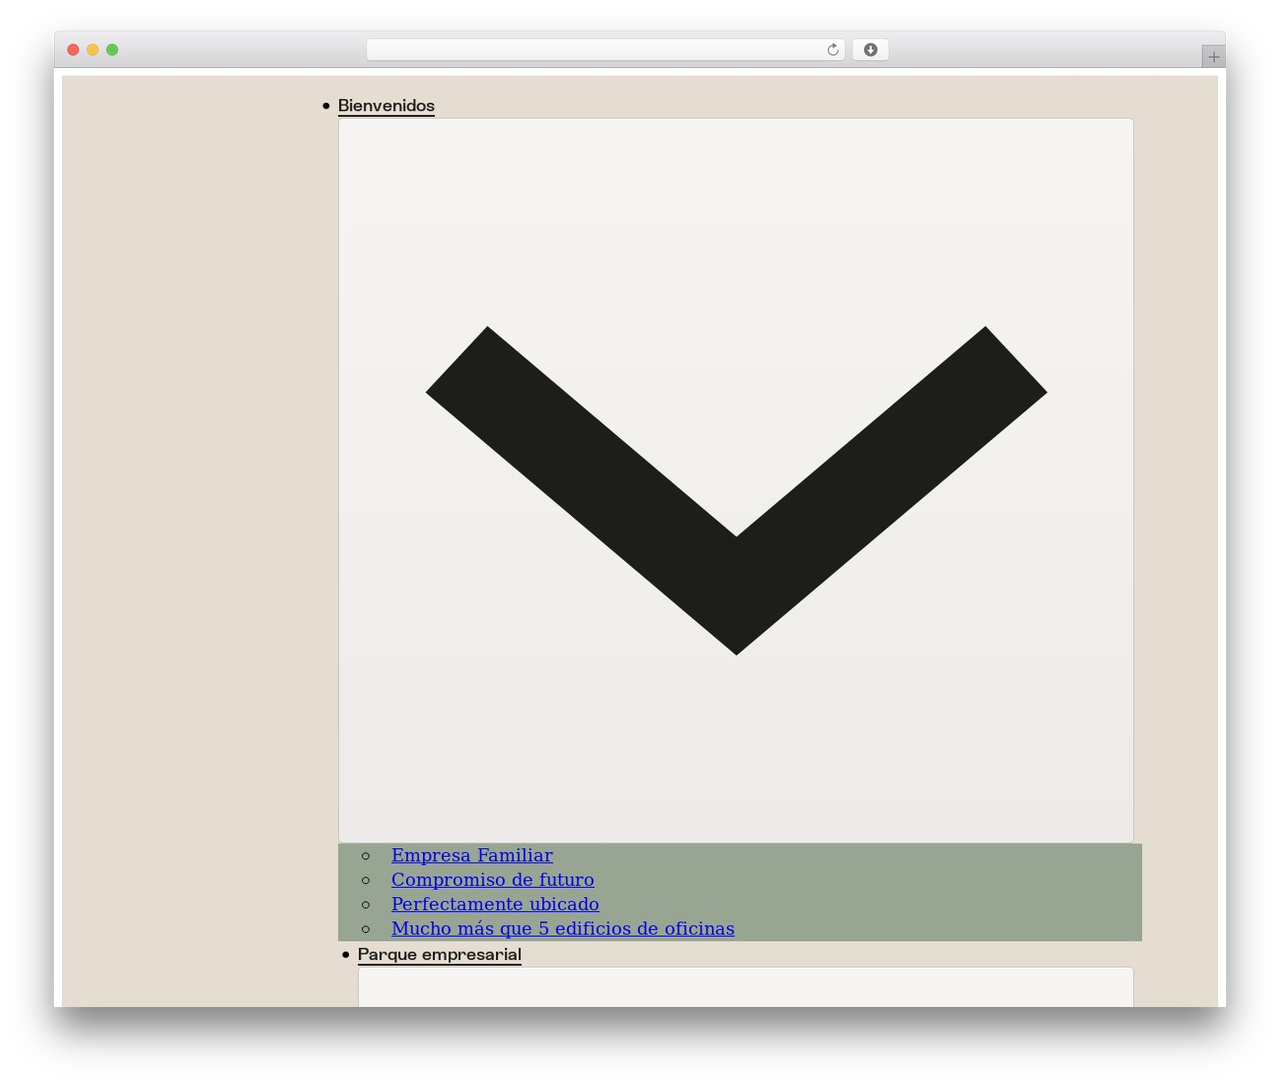
Task: Click the reload icon in address bar
Action: pyautogui.click(x=832, y=50)
